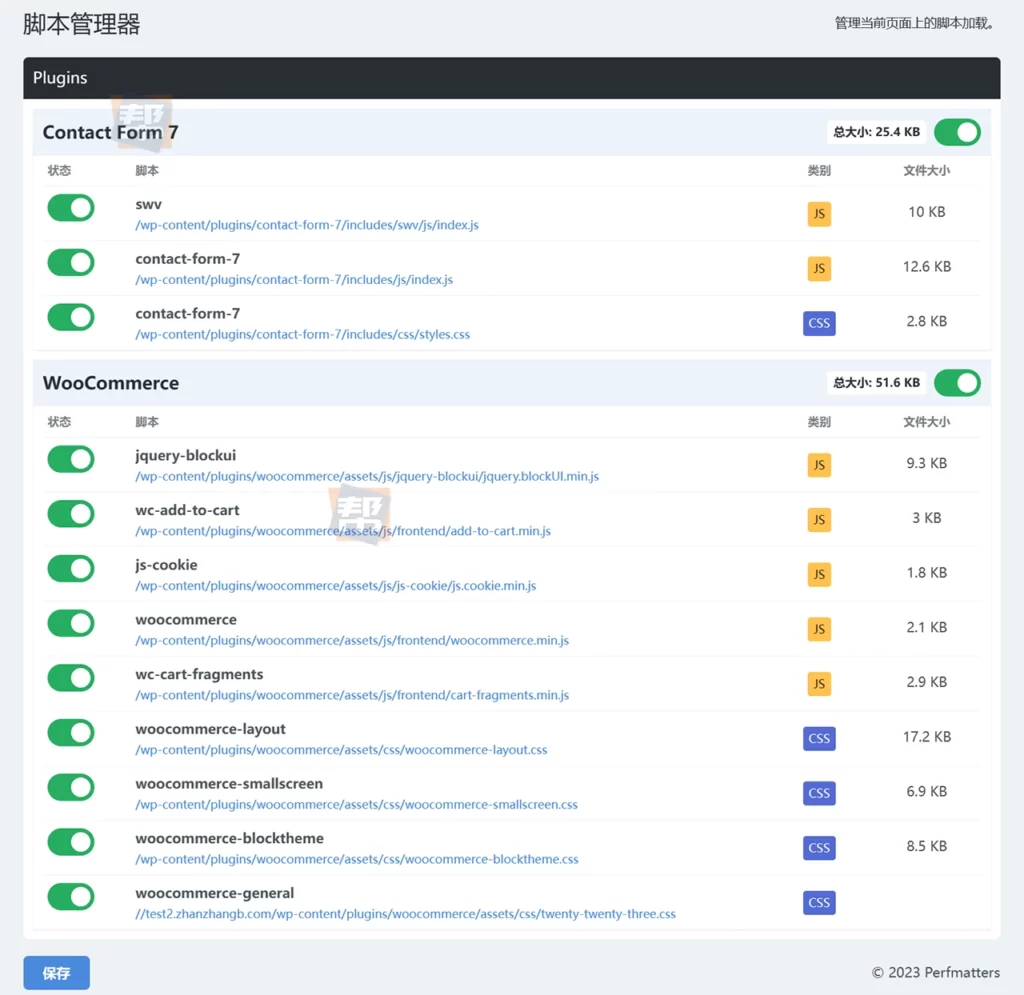Click the wc-cart-fragments script name
The image size is (1024, 995).
[199, 674]
